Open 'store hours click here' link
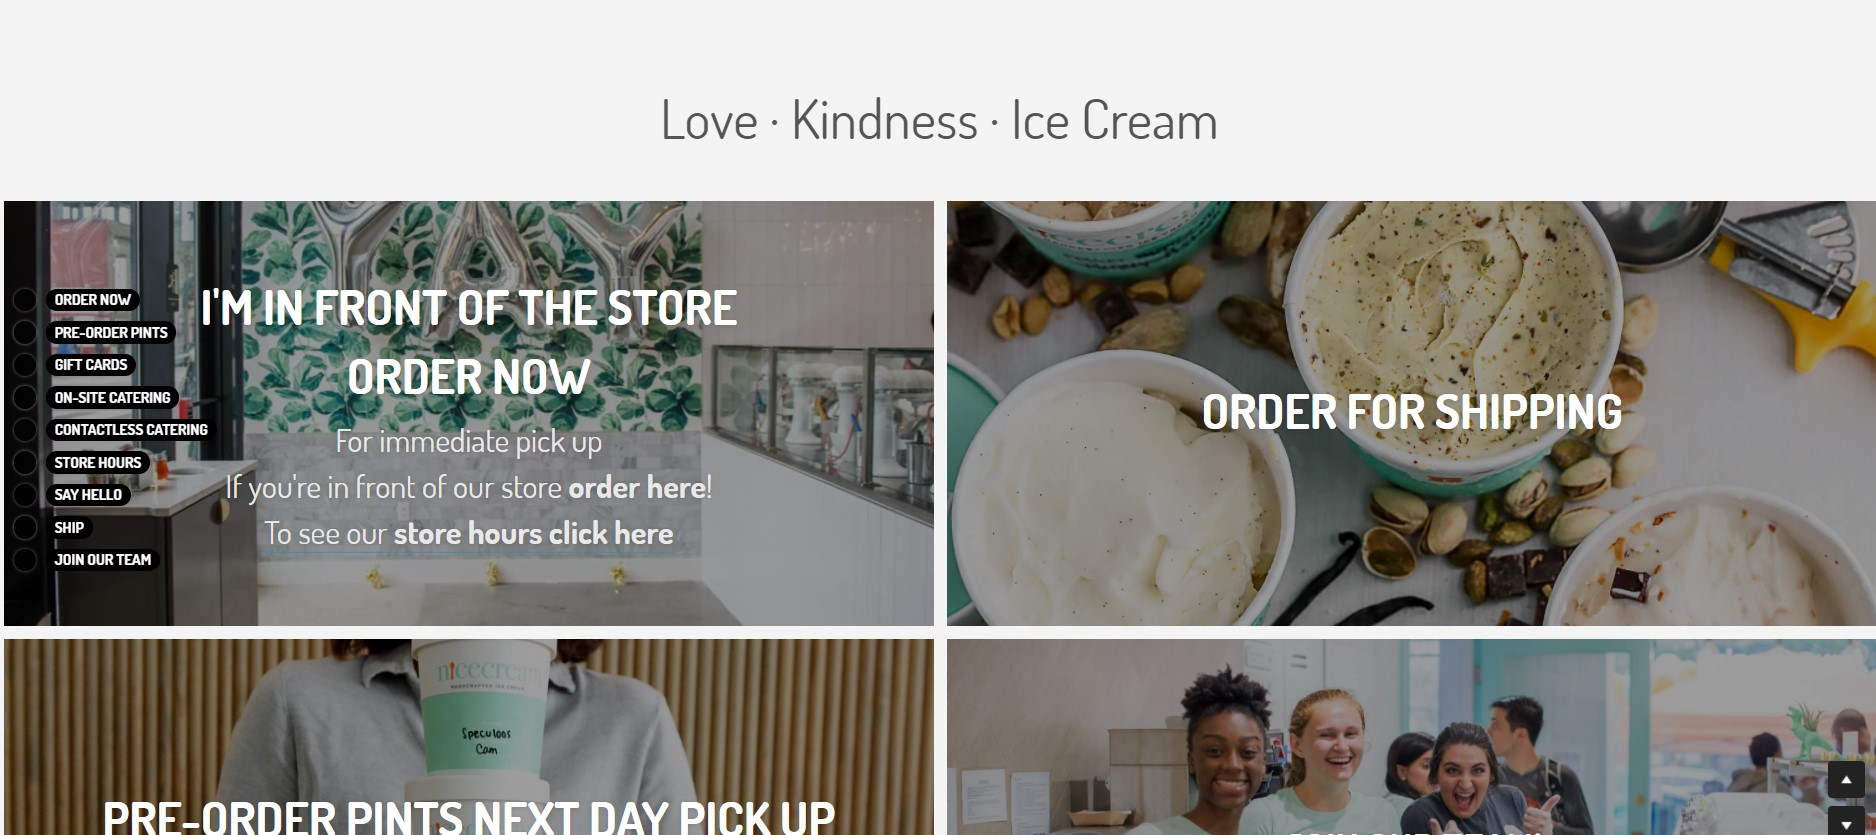Screen dimensions: 1876x835 click(x=533, y=534)
